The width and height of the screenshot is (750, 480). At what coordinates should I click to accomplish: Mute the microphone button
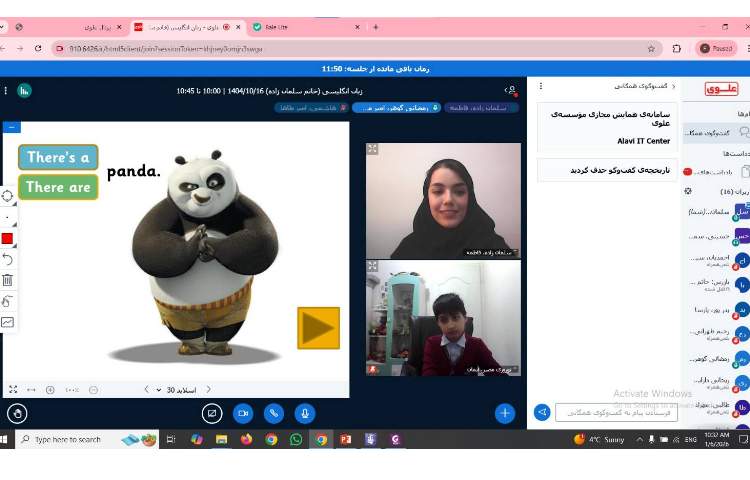tap(305, 414)
